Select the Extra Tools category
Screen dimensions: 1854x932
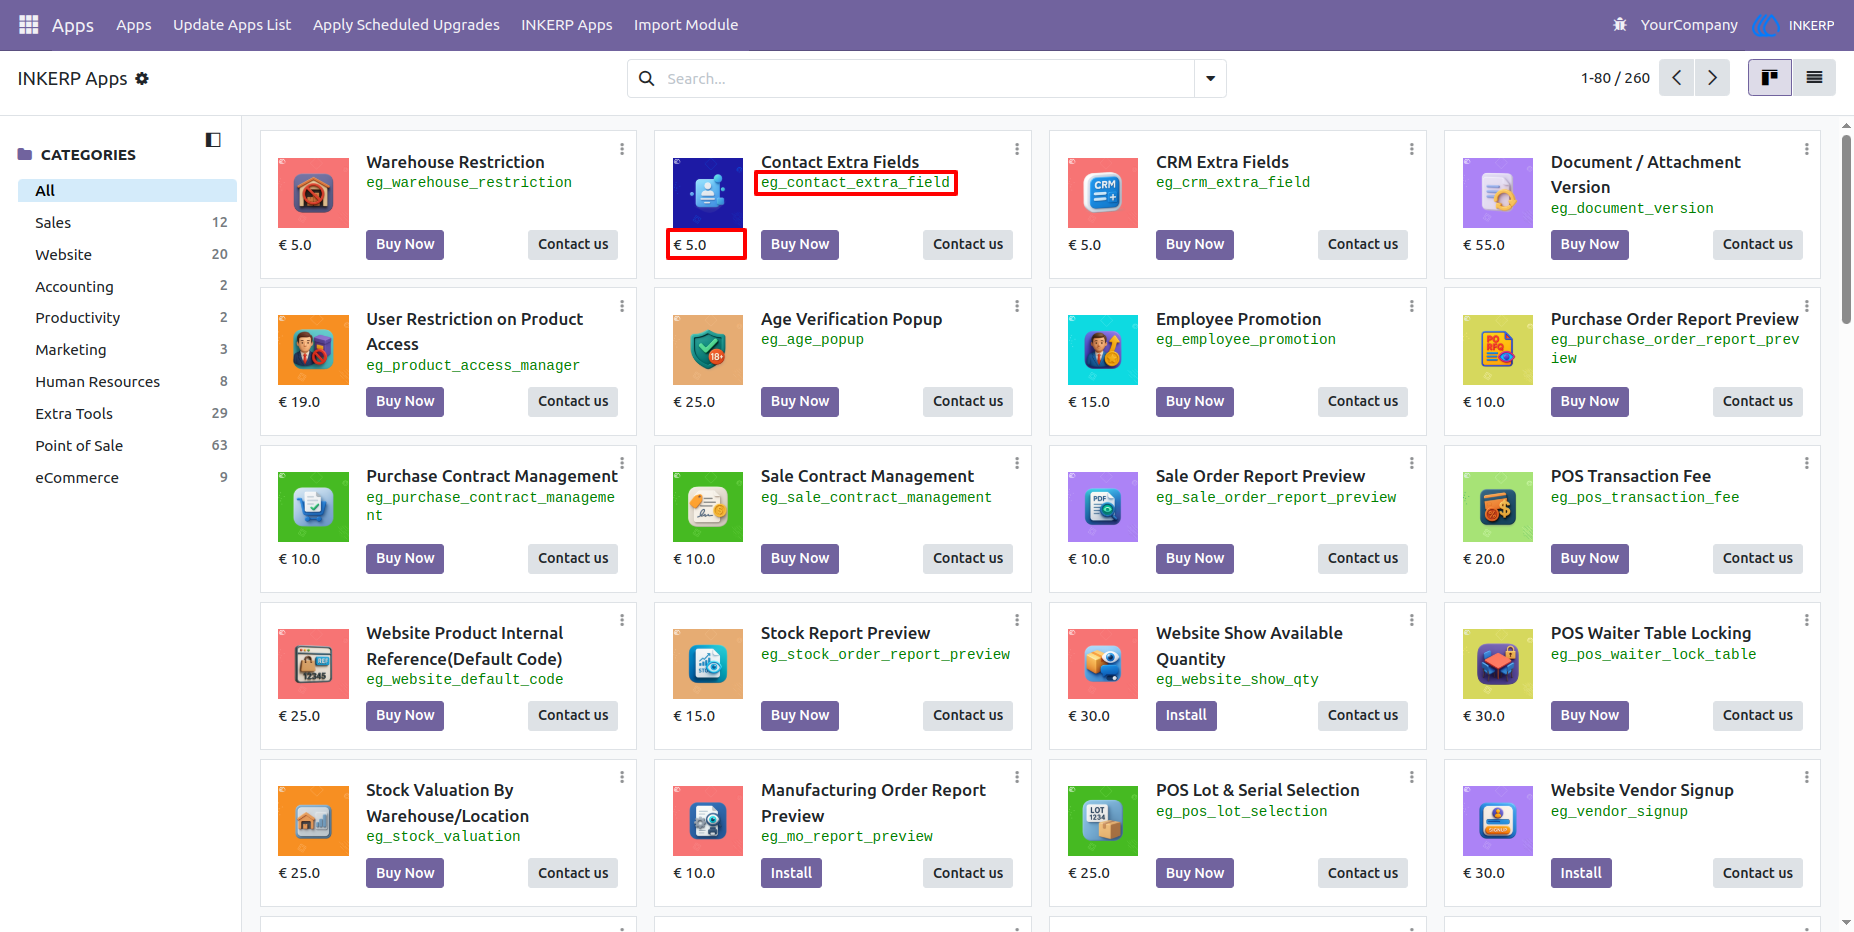(127, 414)
